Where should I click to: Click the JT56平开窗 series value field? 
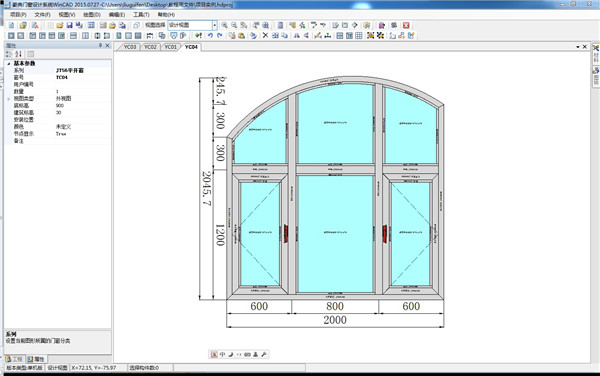pos(83,70)
